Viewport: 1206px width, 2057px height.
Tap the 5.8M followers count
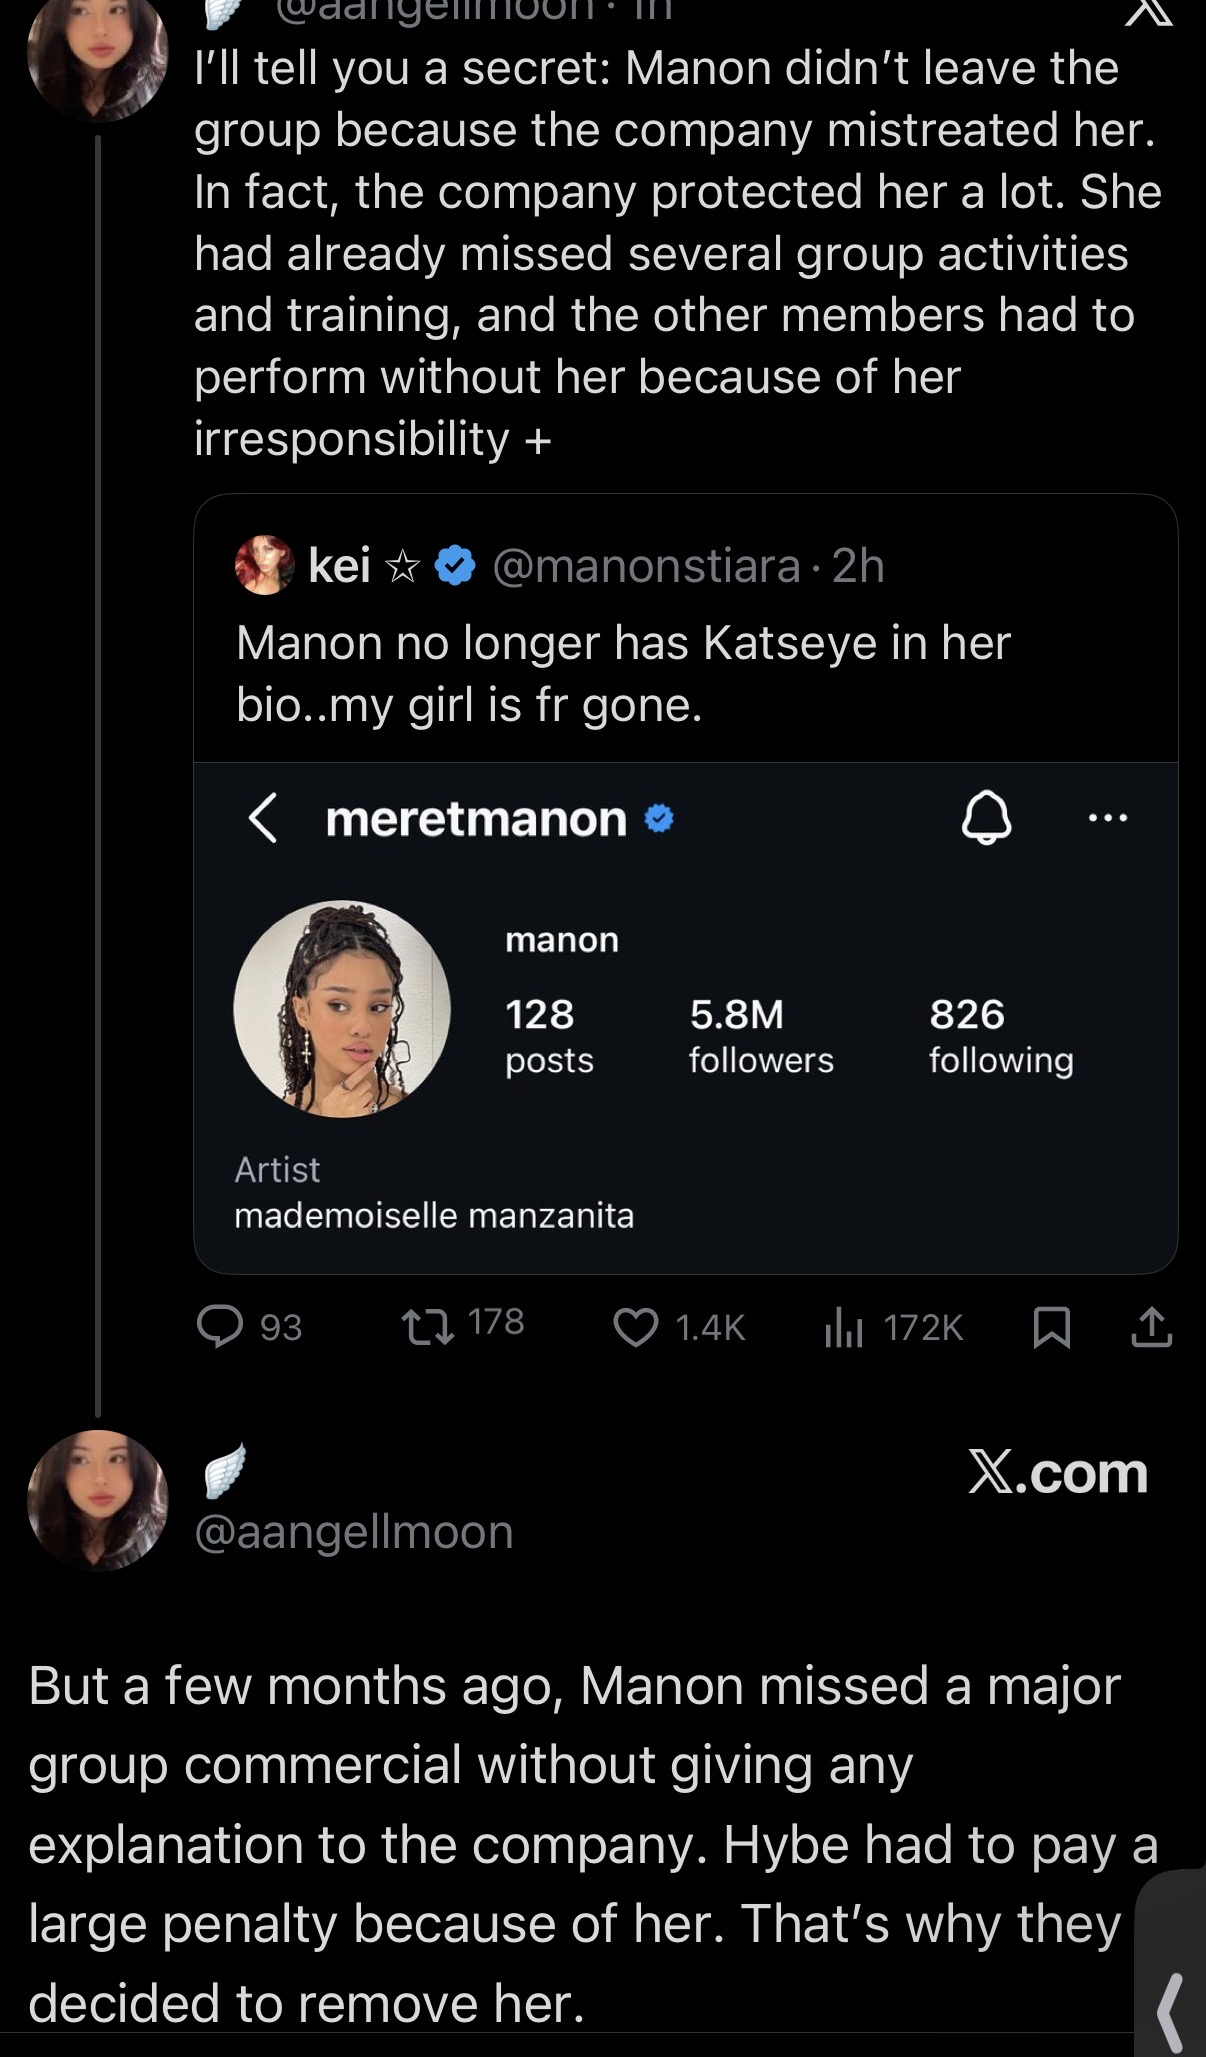(x=760, y=1035)
